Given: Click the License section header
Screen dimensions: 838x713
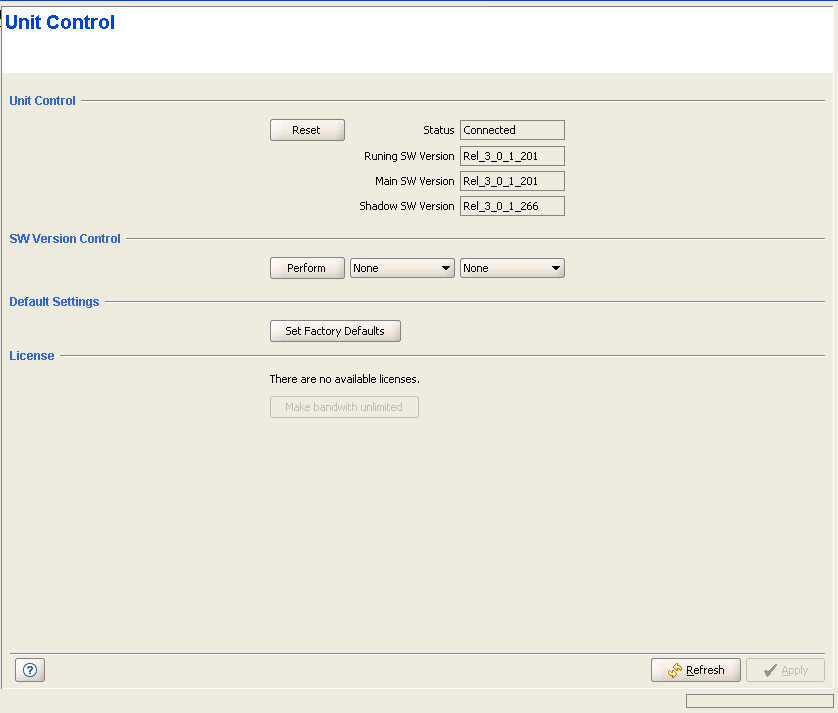Looking at the screenshot, I should (x=32, y=355).
